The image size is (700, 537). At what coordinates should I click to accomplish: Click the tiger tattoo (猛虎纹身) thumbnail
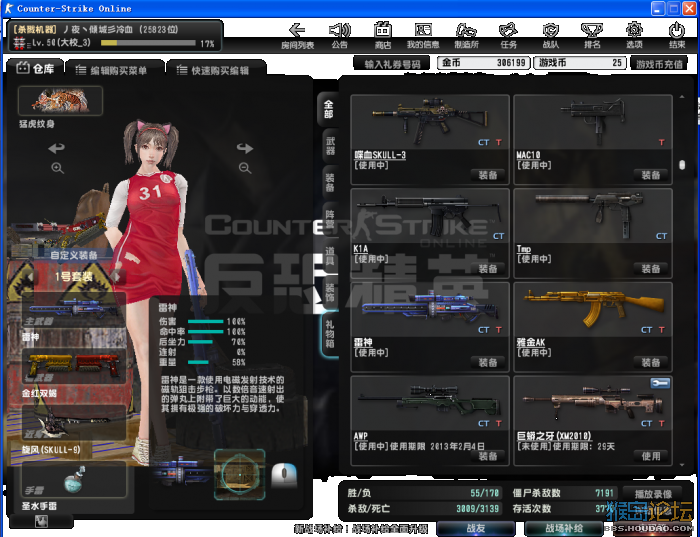(60, 101)
